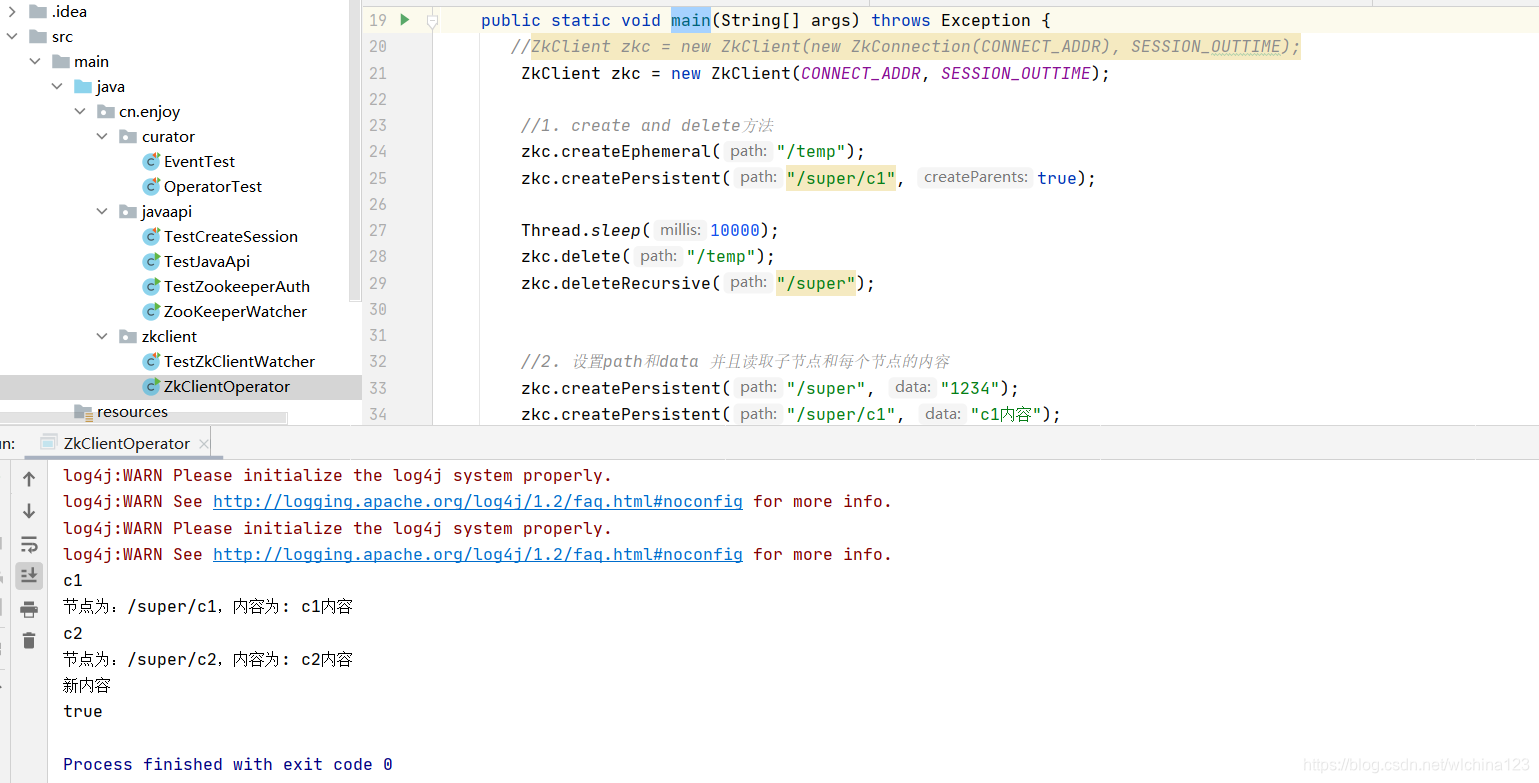The height and width of the screenshot is (783, 1539).
Task: Select OperatorTest in project tree
Action: 213,186
